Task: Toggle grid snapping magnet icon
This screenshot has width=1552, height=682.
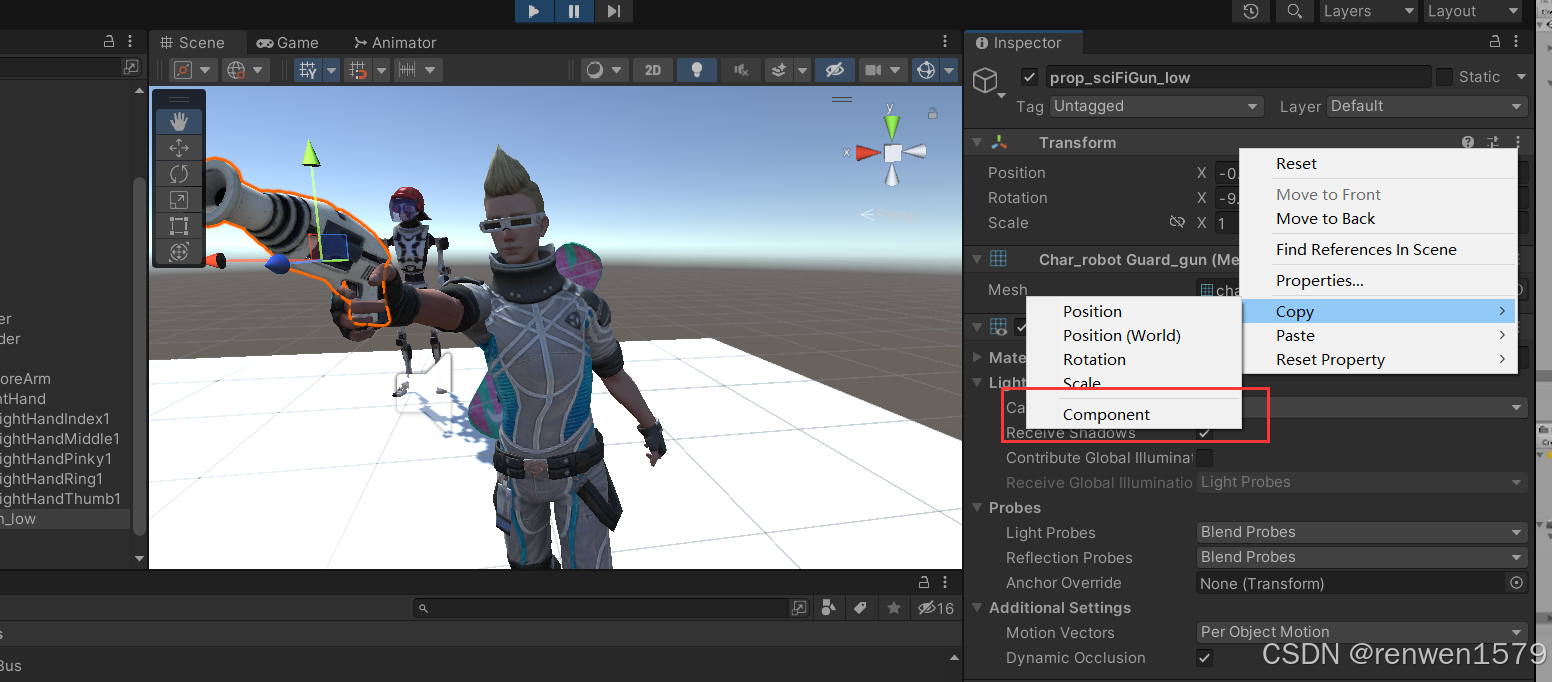Action: point(357,70)
